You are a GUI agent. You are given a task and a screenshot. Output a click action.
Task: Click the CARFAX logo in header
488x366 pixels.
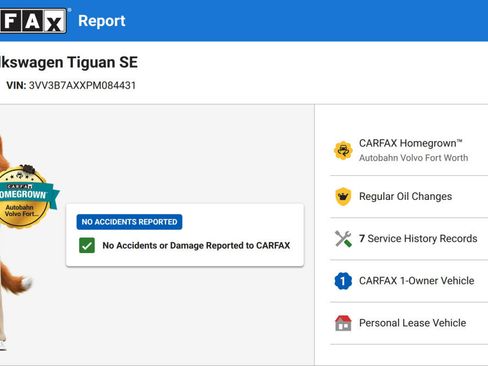pos(33,21)
